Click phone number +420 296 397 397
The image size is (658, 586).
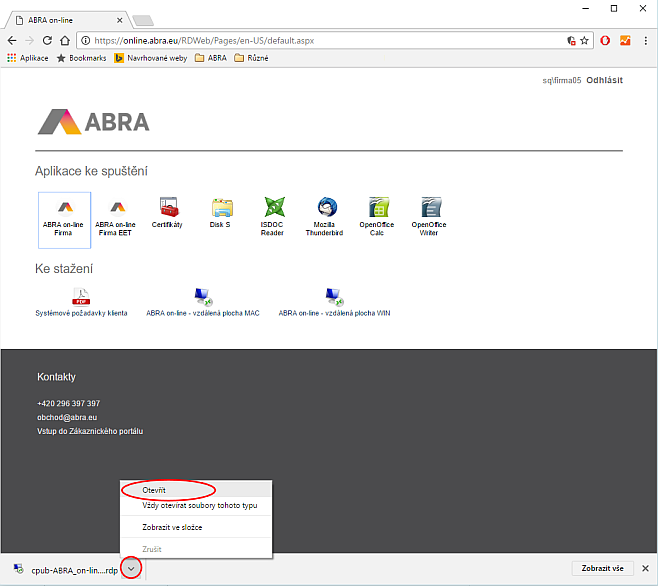tap(69, 403)
